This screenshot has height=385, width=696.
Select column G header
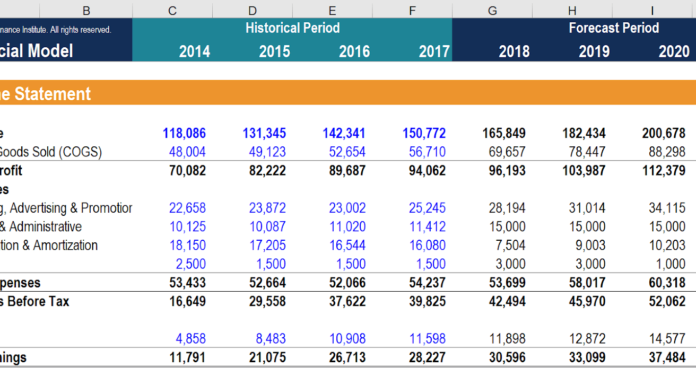pos(492,10)
